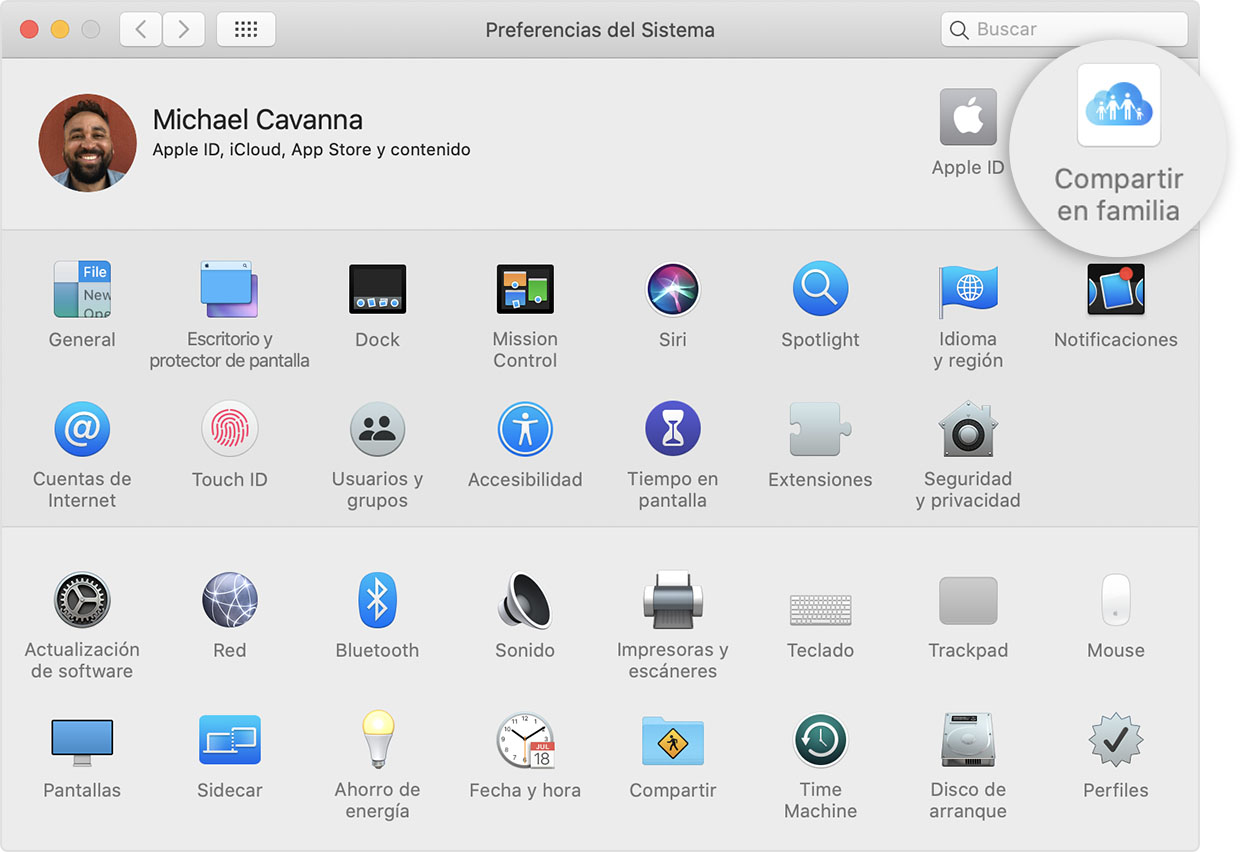This screenshot has height=852, width=1240.
Task: Open Siri settings
Action: pos(672,289)
